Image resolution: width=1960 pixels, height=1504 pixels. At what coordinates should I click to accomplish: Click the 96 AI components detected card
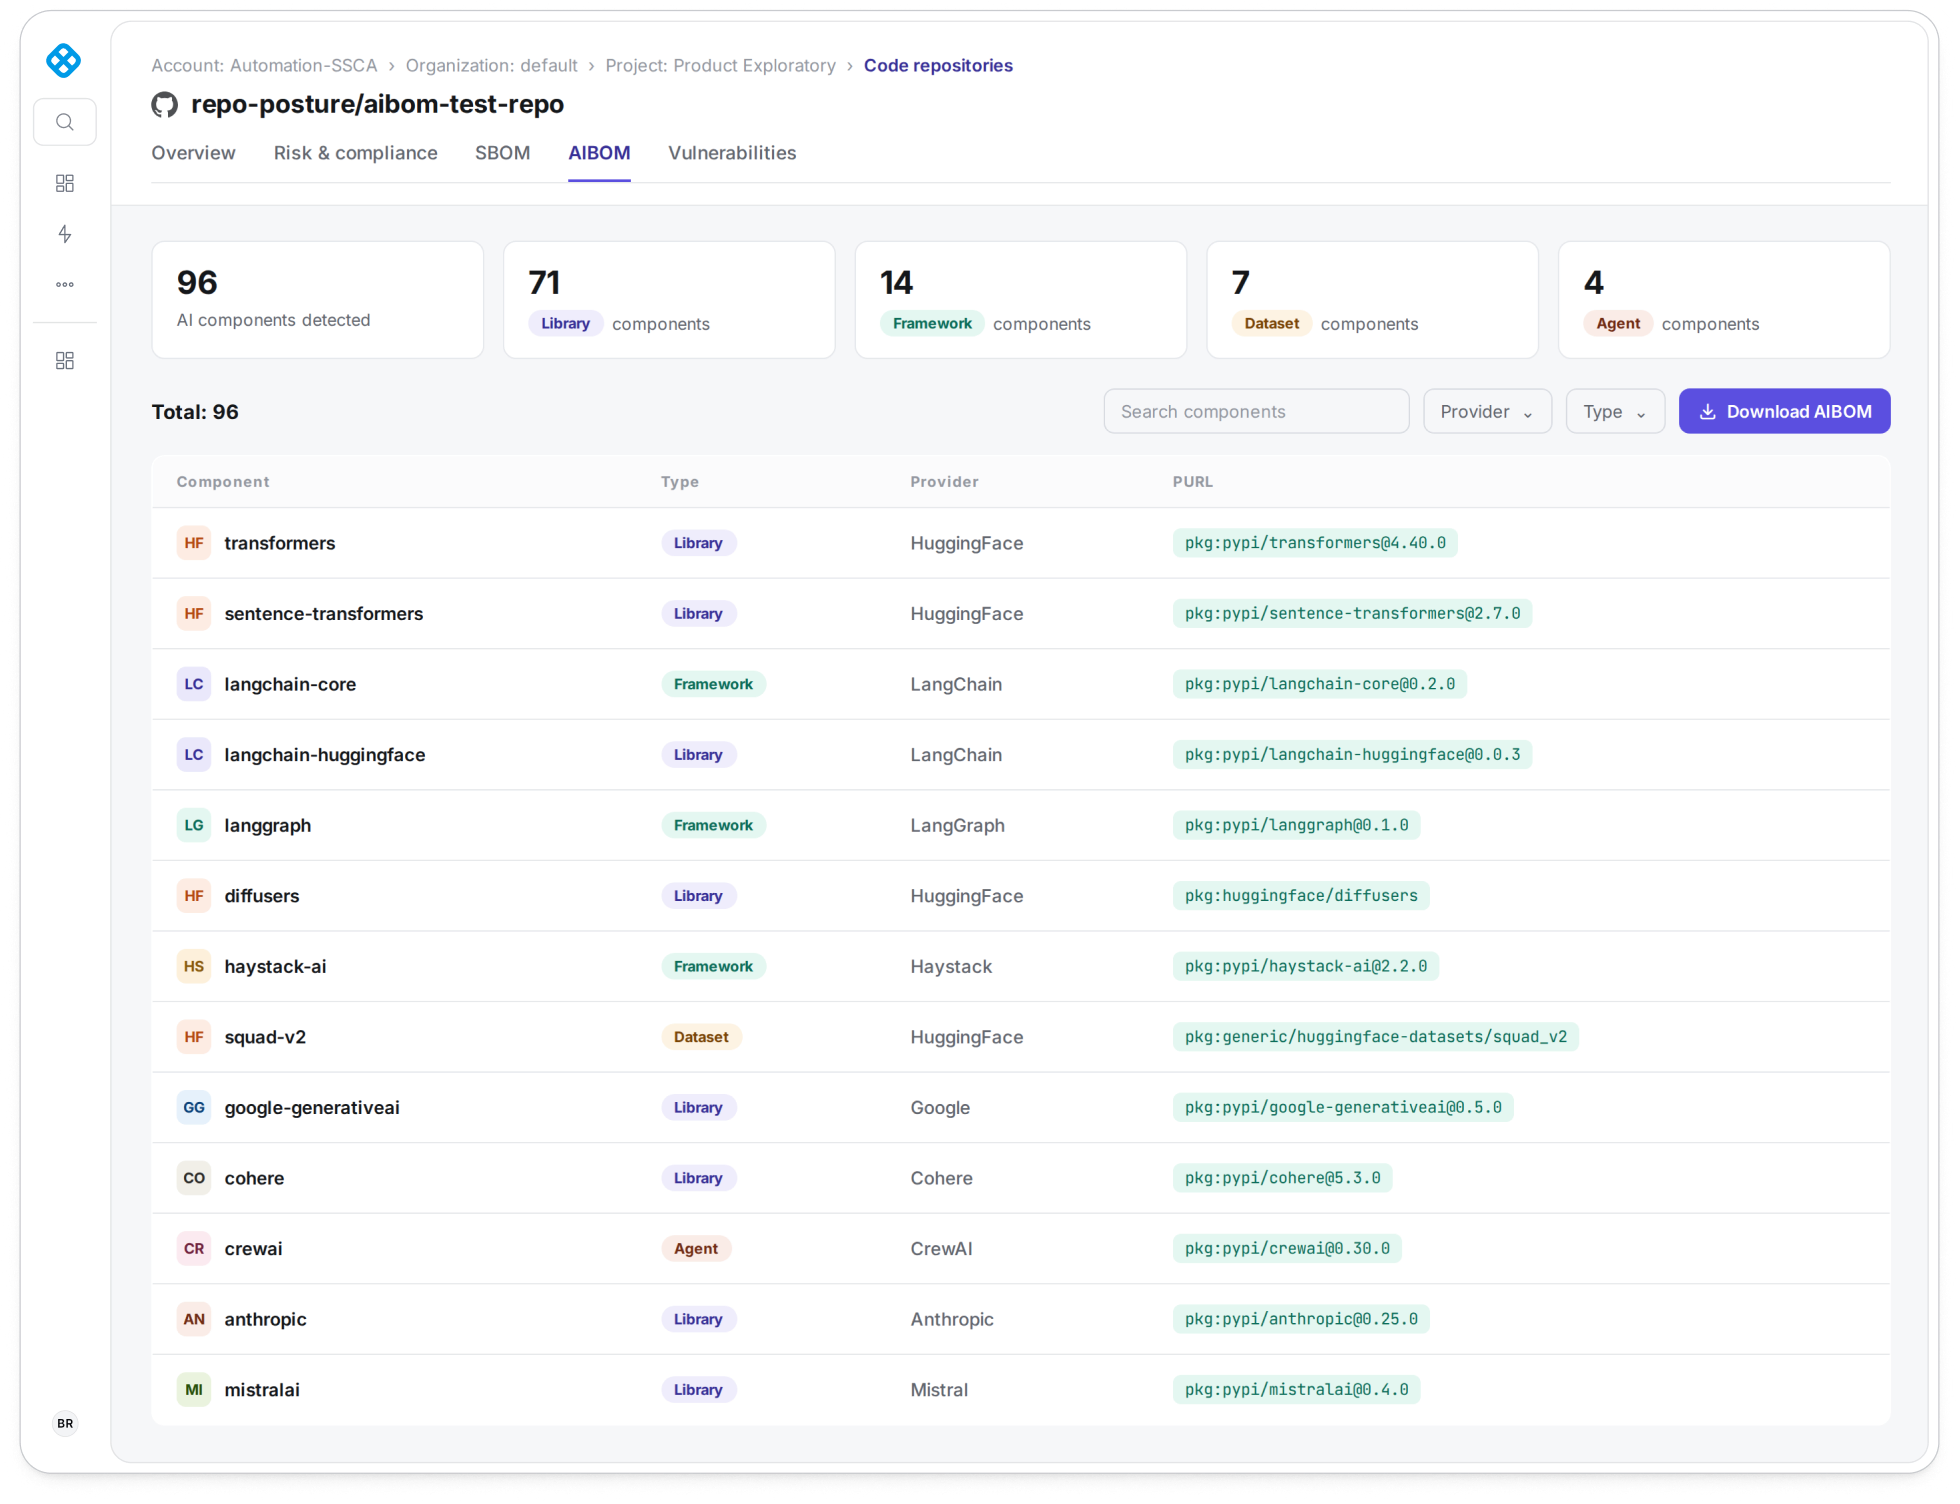pos(318,300)
